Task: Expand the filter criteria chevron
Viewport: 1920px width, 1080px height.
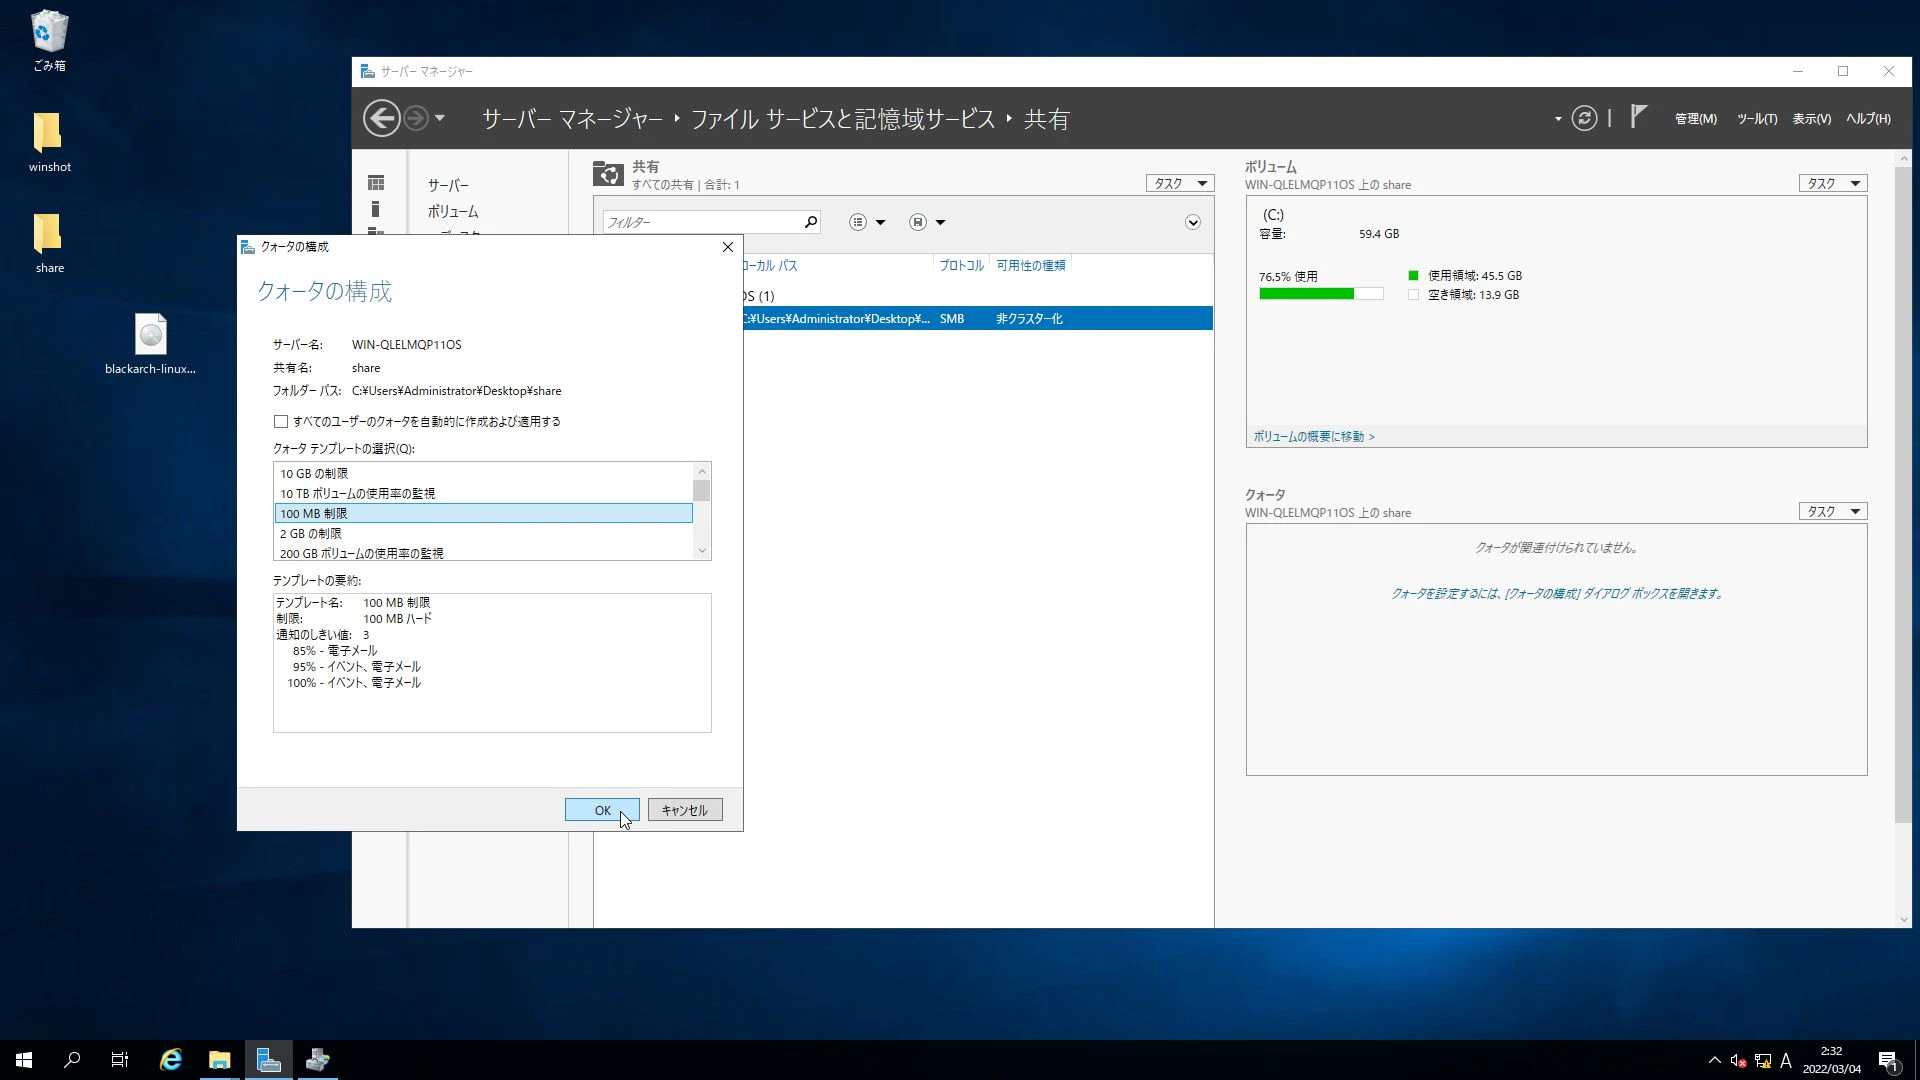Action: [x=1193, y=222]
